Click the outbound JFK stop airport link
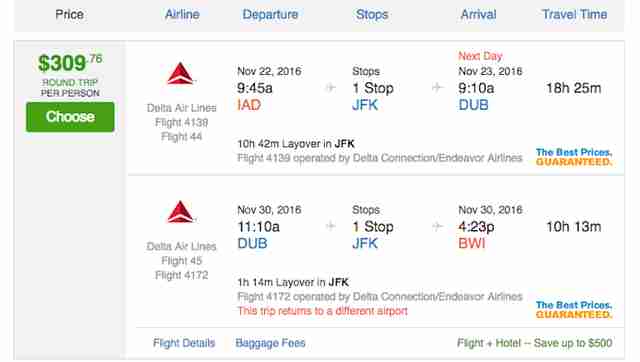This screenshot has width=640, height=362. point(365,105)
